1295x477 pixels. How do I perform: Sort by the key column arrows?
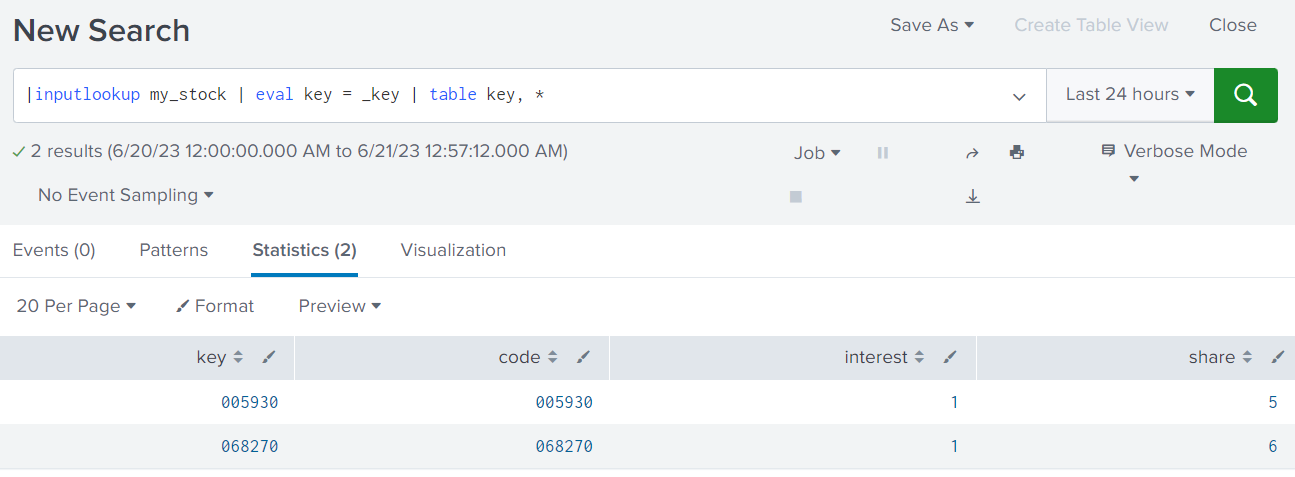(238, 357)
